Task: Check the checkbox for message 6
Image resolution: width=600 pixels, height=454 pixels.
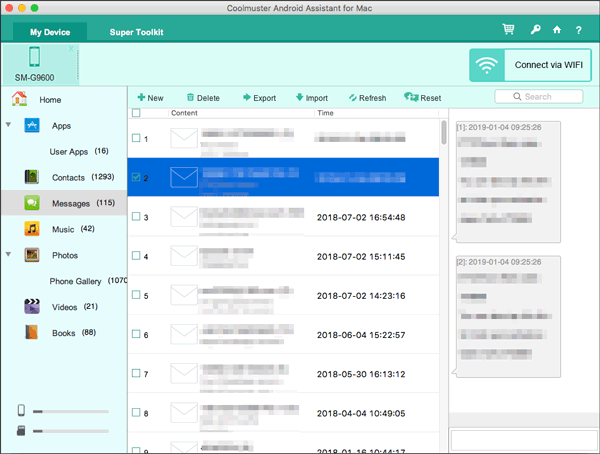Action: point(136,334)
